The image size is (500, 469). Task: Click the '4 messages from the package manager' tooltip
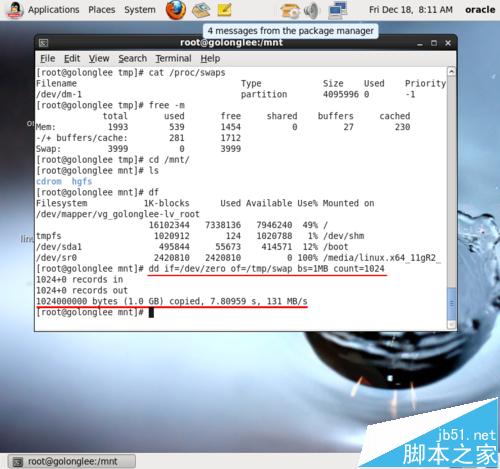click(x=291, y=31)
